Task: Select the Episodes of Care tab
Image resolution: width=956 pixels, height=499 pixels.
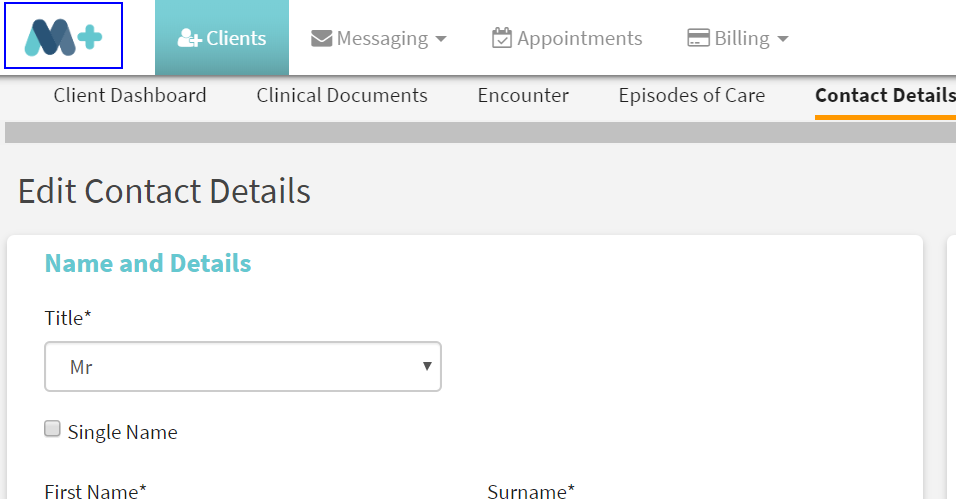Action: click(692, 96)
